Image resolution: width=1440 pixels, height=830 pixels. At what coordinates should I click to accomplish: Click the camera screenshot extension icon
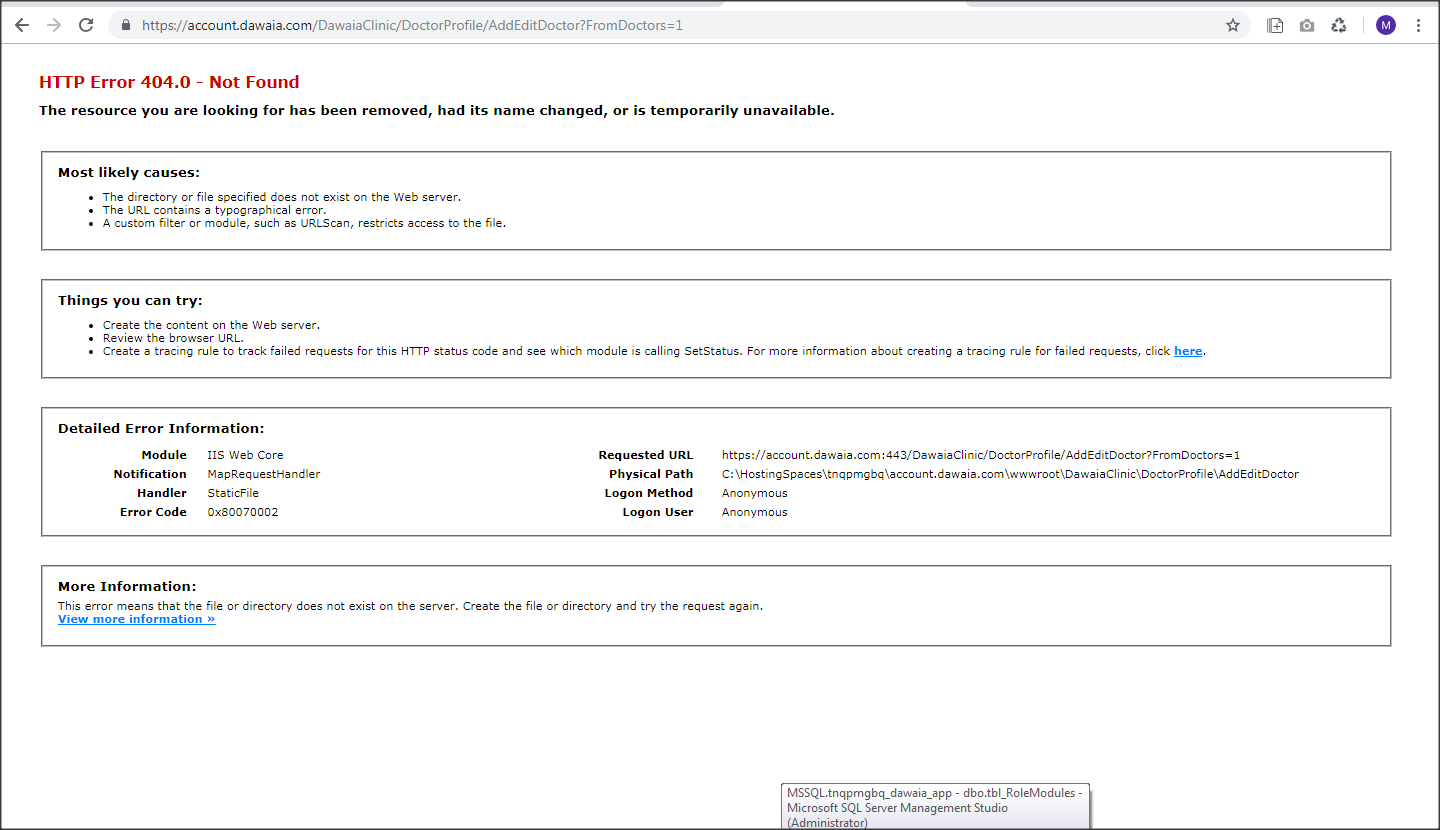click(1307, 25)
